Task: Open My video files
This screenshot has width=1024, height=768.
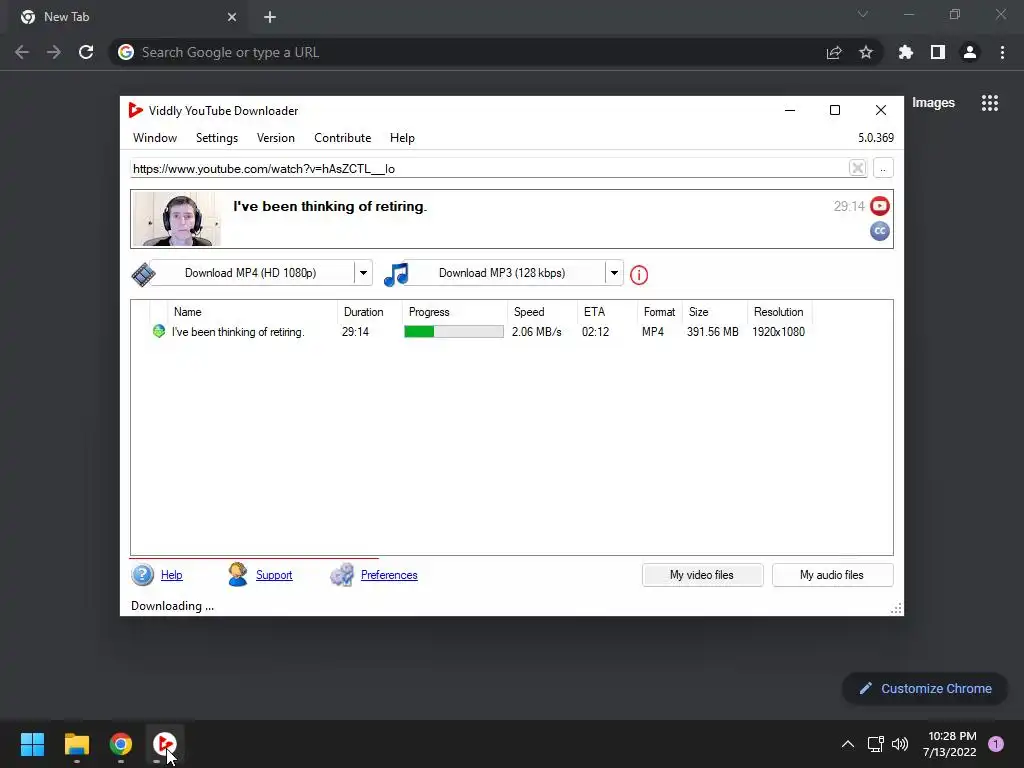Action: (702, 575)
